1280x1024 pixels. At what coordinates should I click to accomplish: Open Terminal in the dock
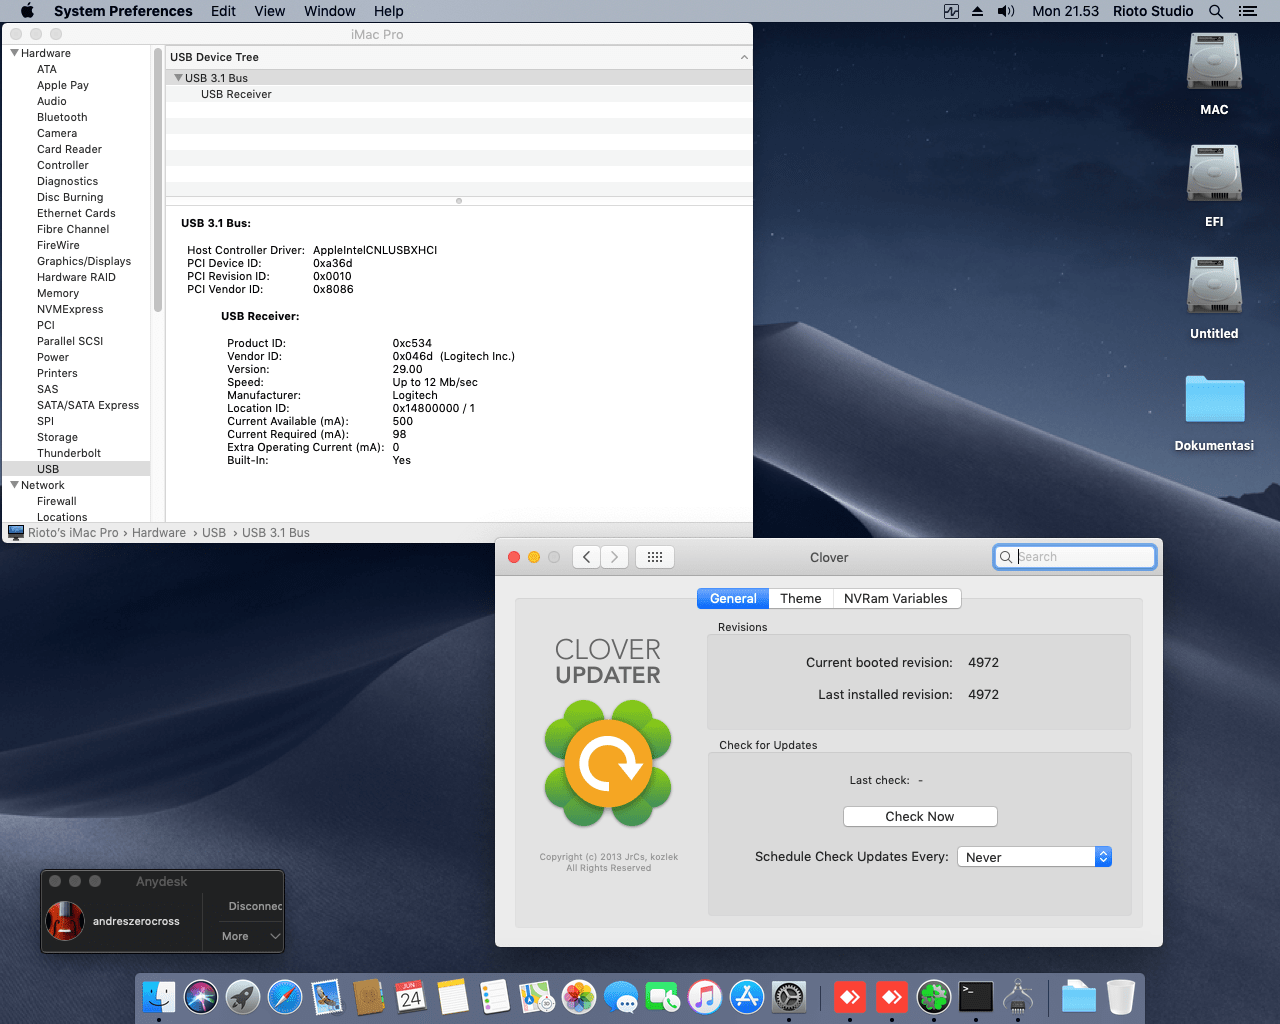(x=976, y=997)
